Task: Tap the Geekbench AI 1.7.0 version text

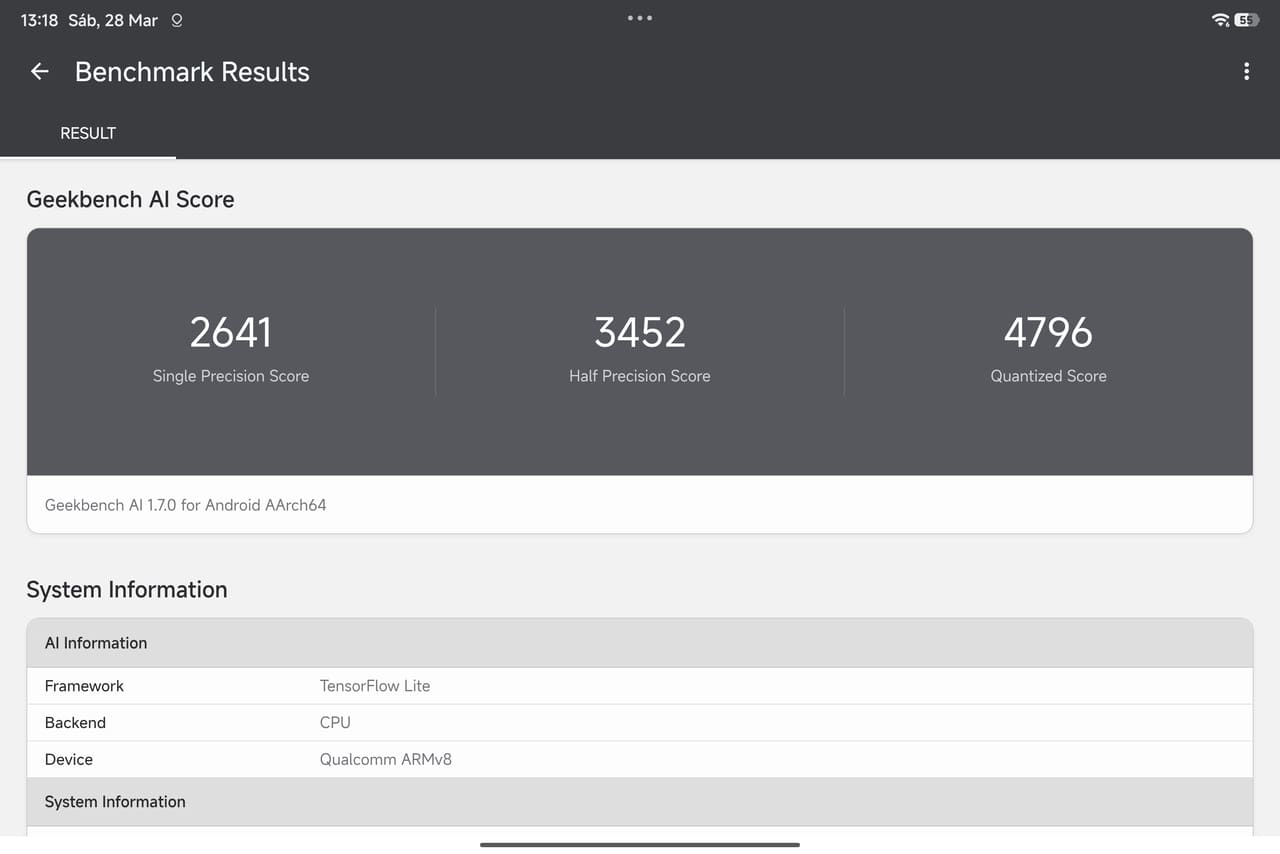Action: (186, 505)
